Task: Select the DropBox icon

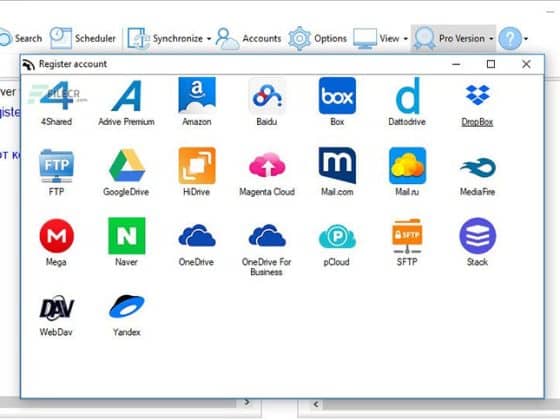Action: click(478, 95)
